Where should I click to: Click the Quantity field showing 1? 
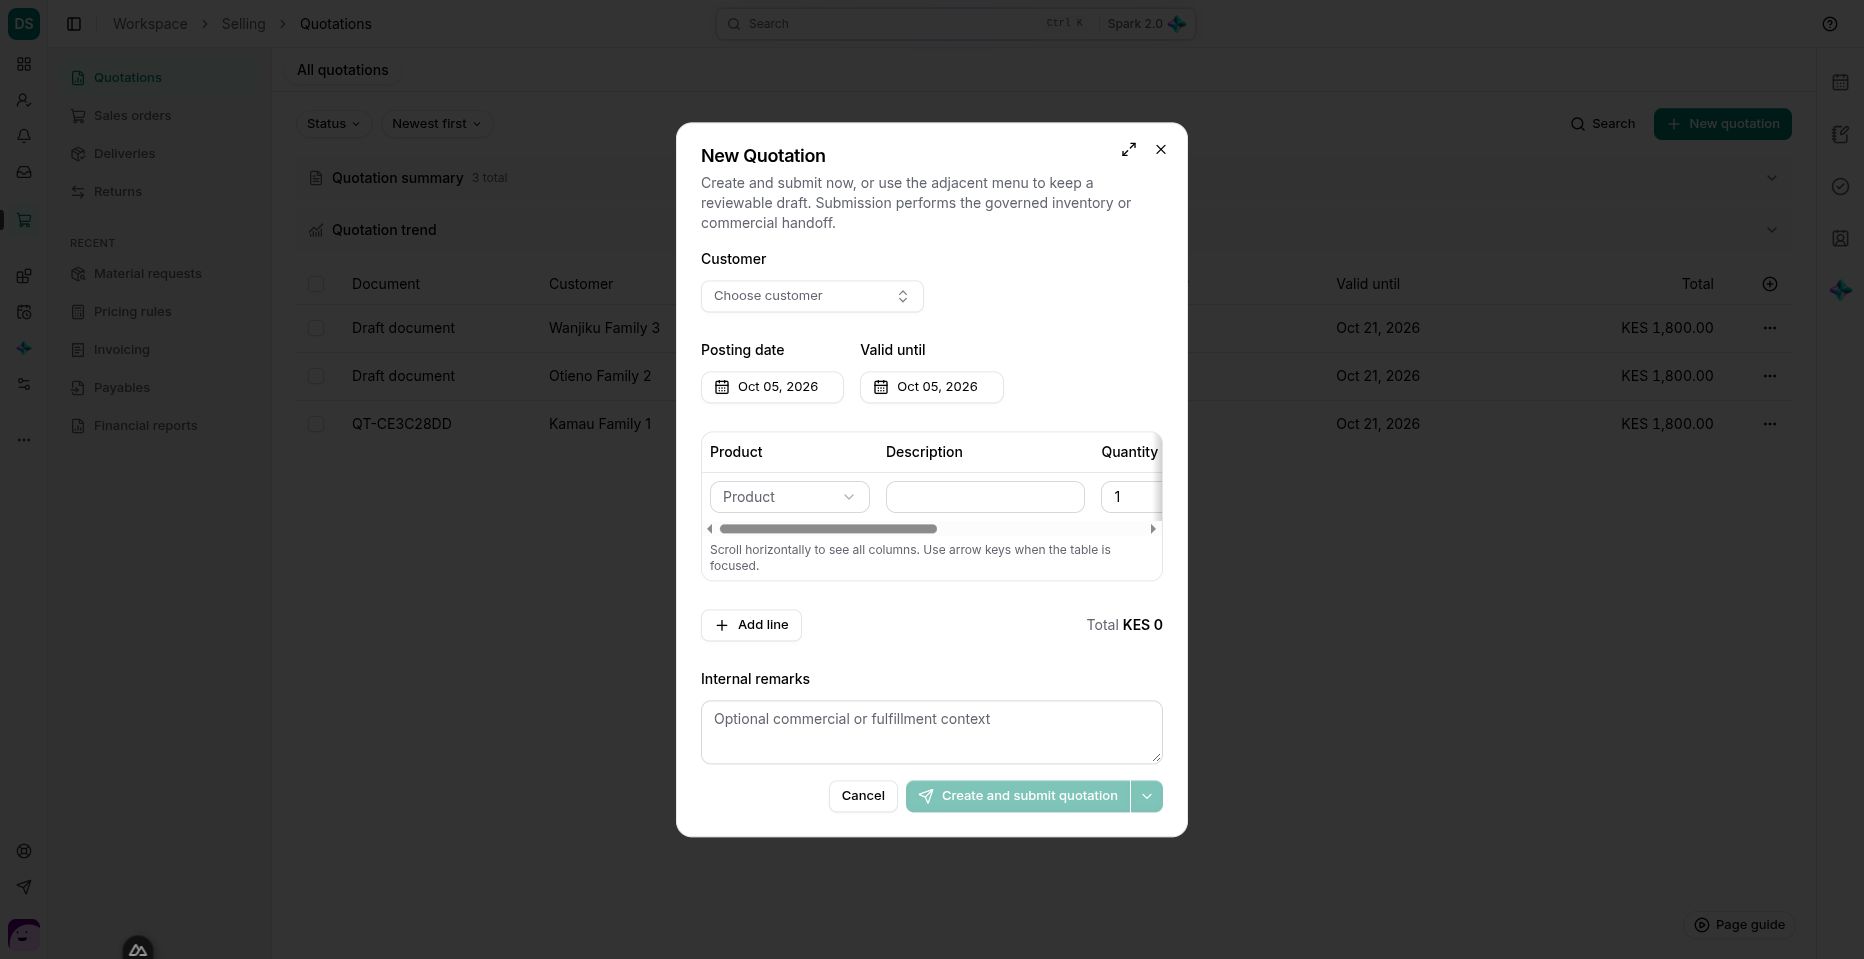[x=1131, y=497]
